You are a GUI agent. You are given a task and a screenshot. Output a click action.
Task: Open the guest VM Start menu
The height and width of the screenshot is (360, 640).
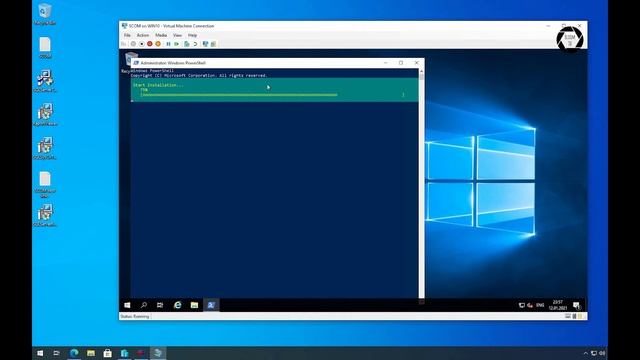click(x=127, y=305)
